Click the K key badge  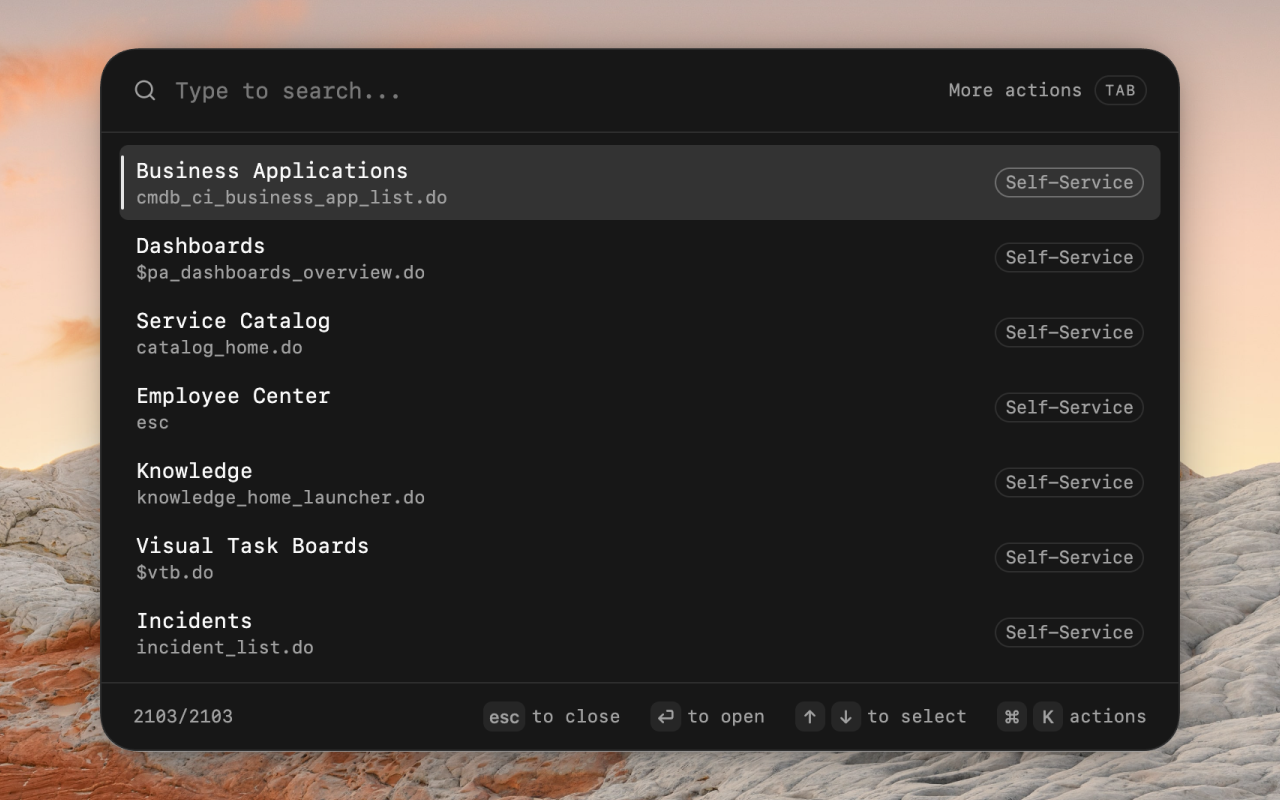click(1048, 716)
